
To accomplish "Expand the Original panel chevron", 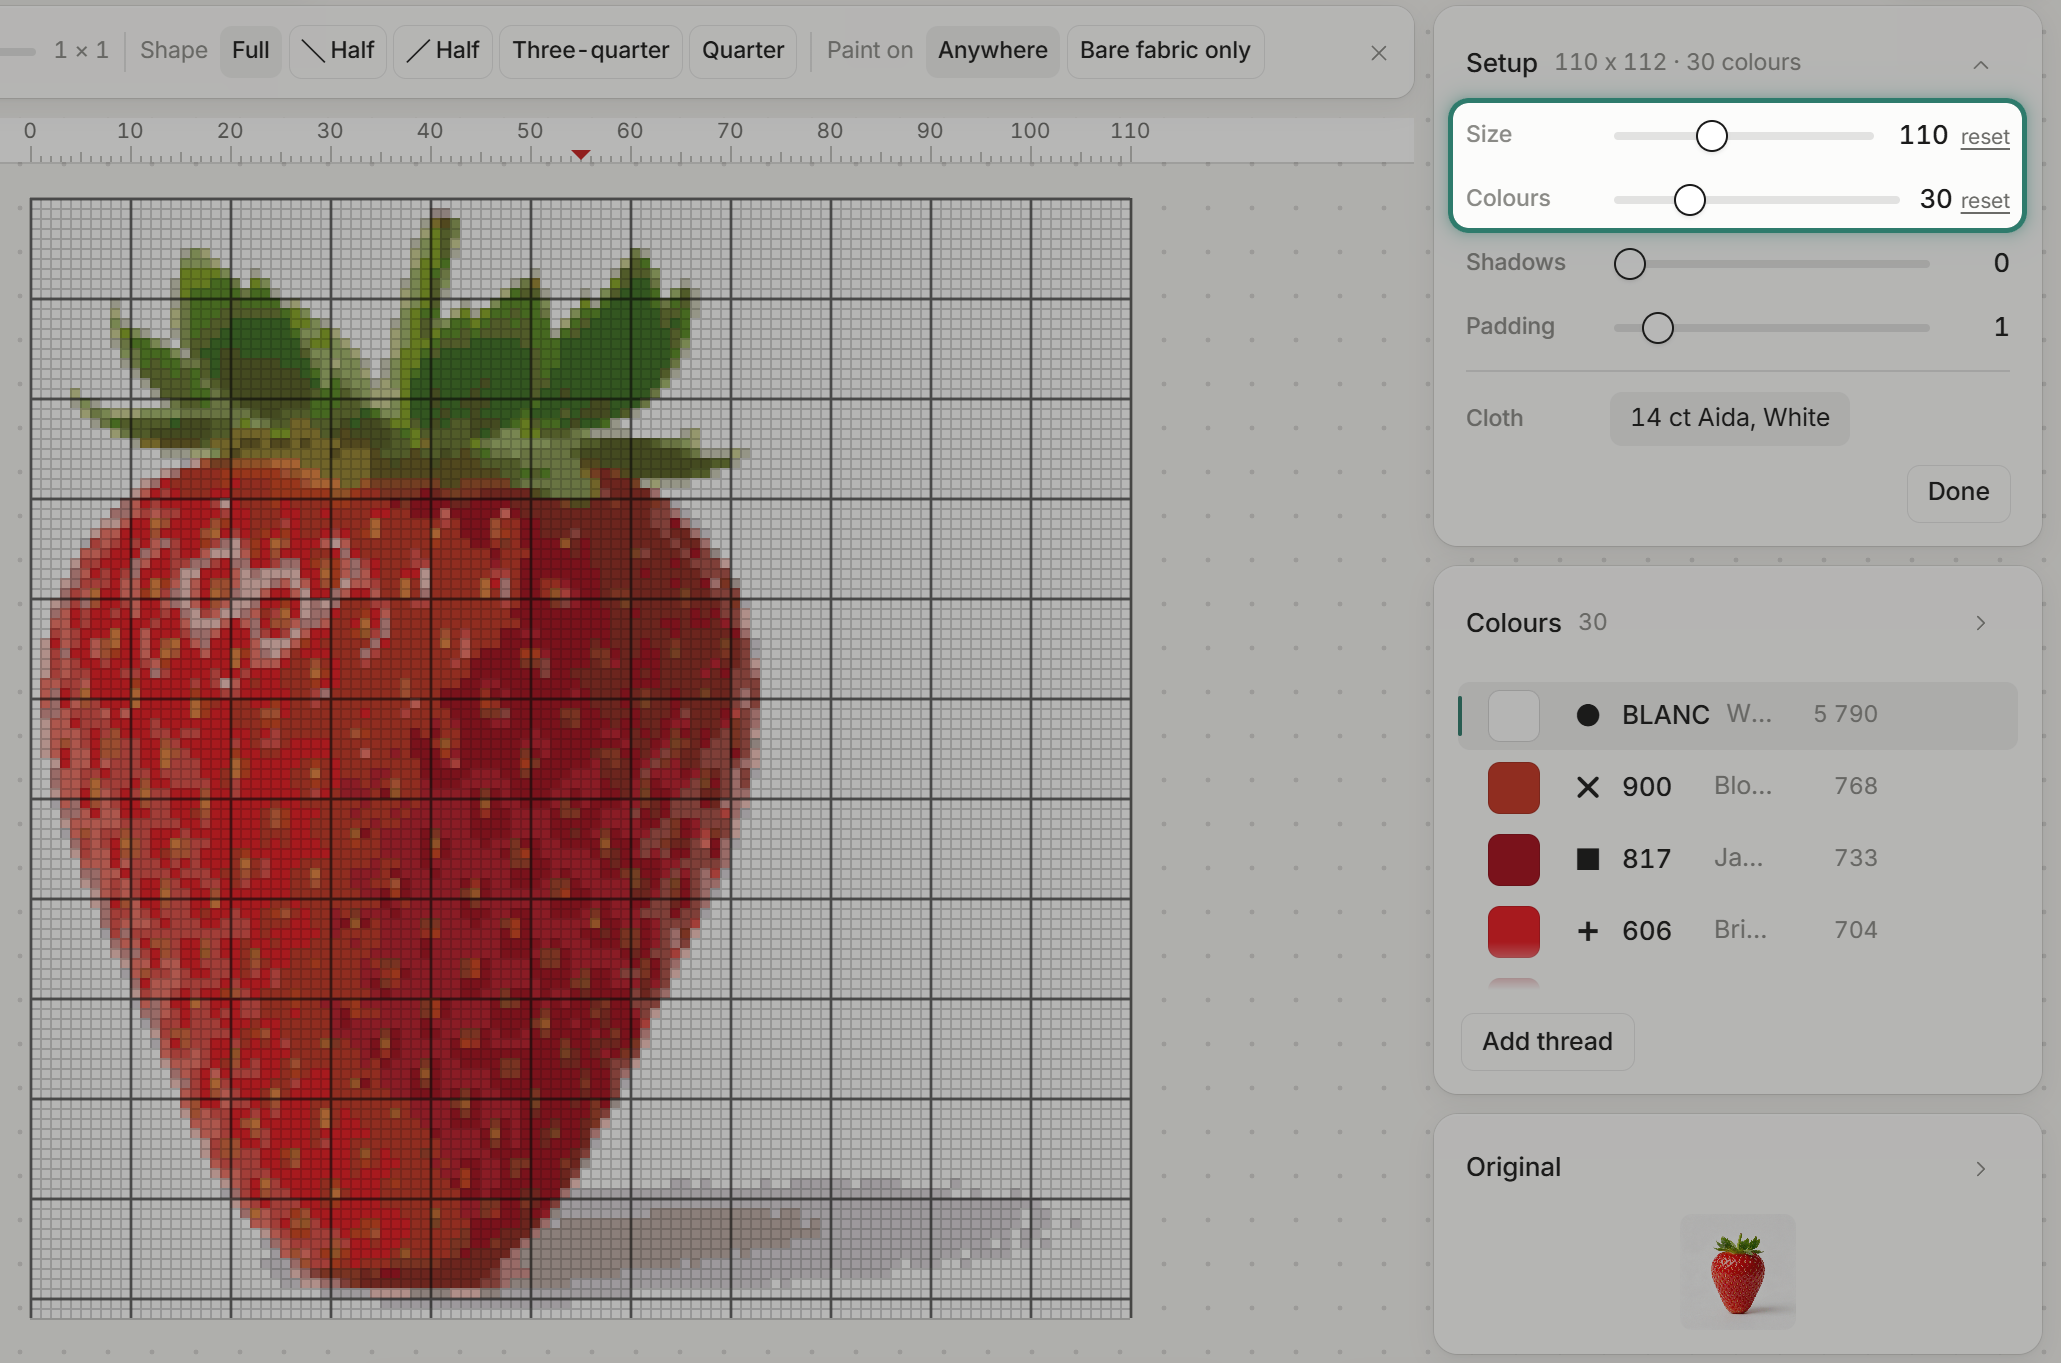I will (x=1981, y=1169).
